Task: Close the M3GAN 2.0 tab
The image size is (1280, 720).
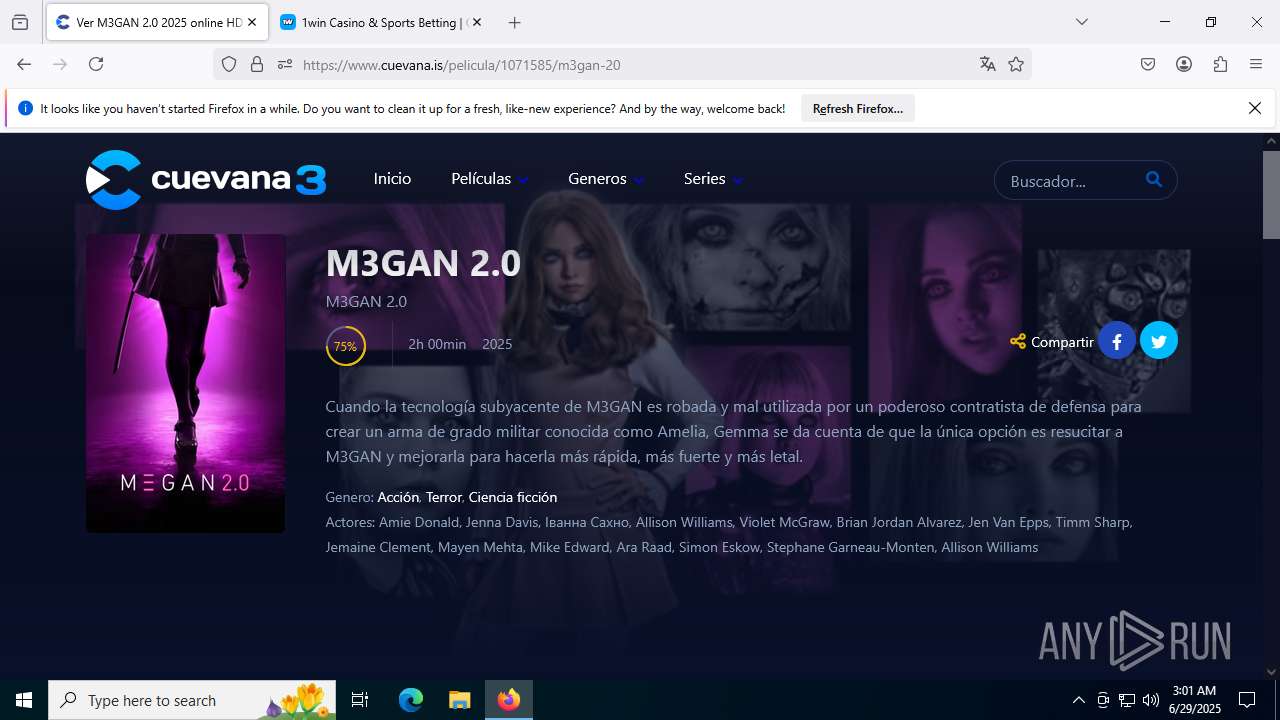Action: pyautogui.click(x=252, y=22)
